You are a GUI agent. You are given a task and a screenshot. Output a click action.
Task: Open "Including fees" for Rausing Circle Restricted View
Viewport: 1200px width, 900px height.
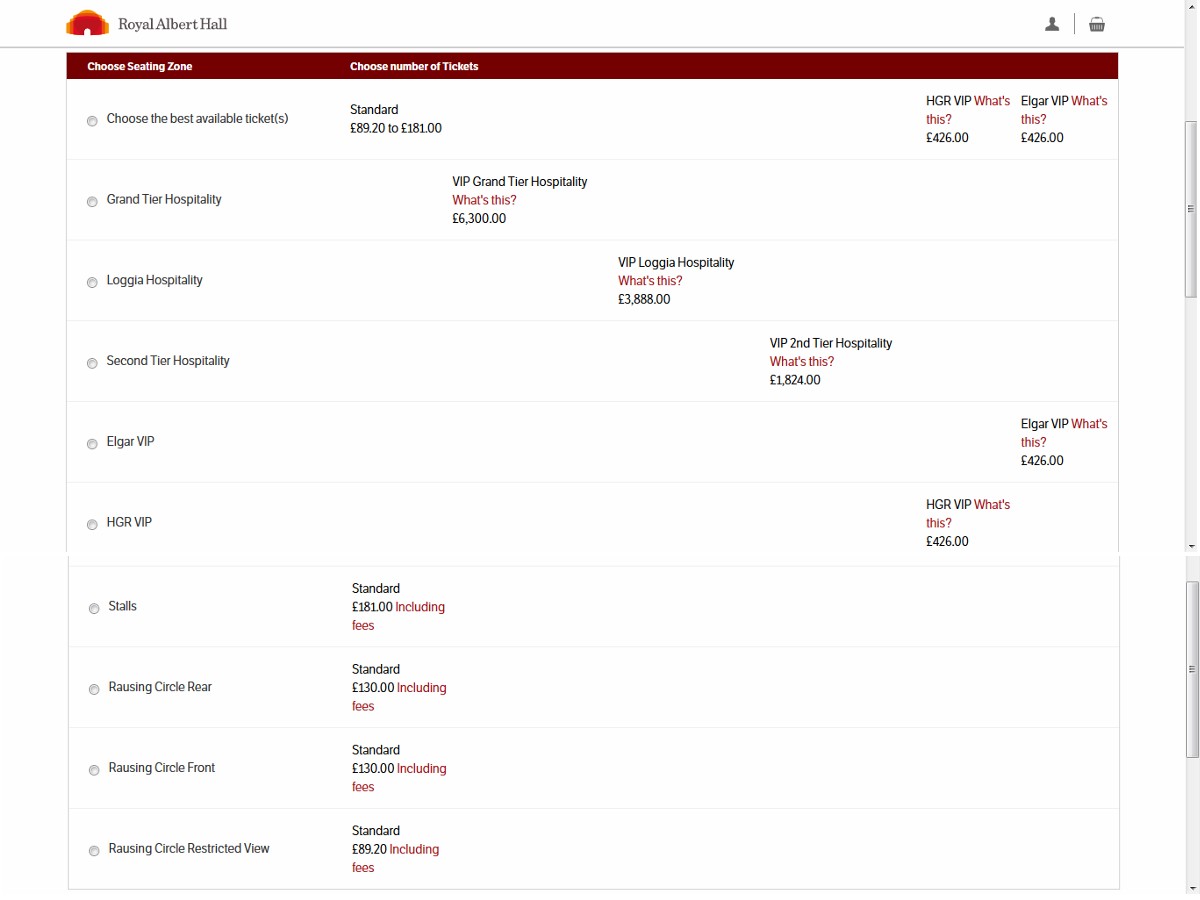point(395,859)
